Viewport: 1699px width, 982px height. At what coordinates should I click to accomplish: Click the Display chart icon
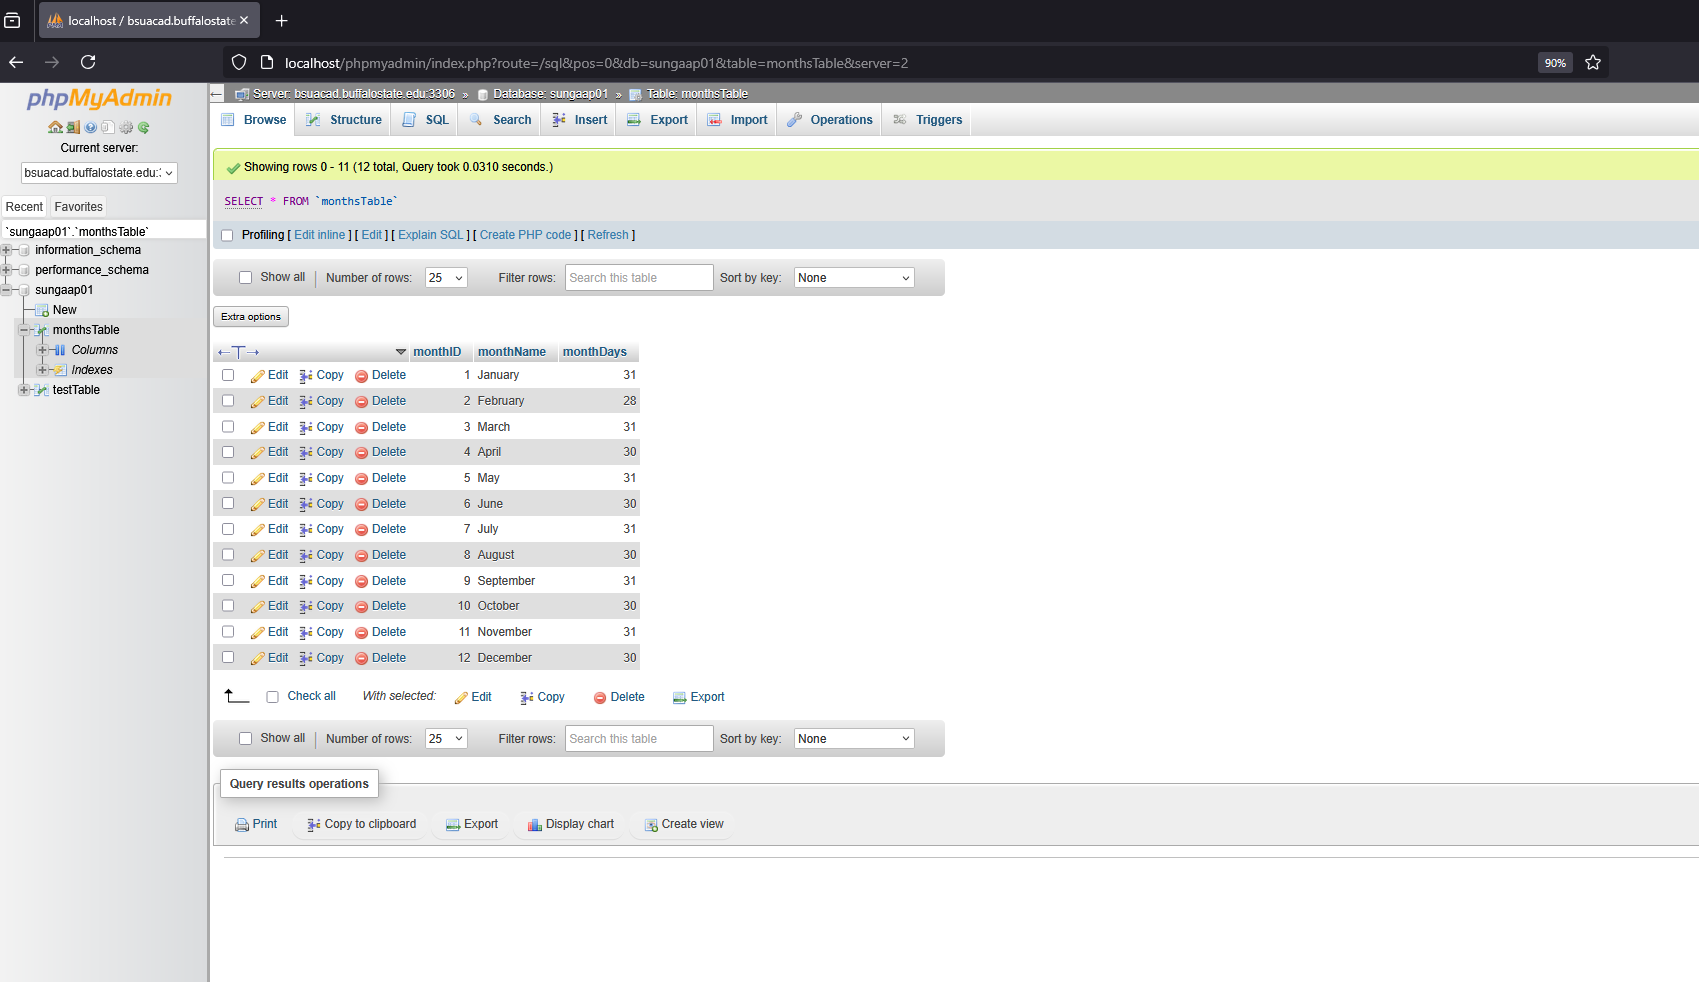535,825
